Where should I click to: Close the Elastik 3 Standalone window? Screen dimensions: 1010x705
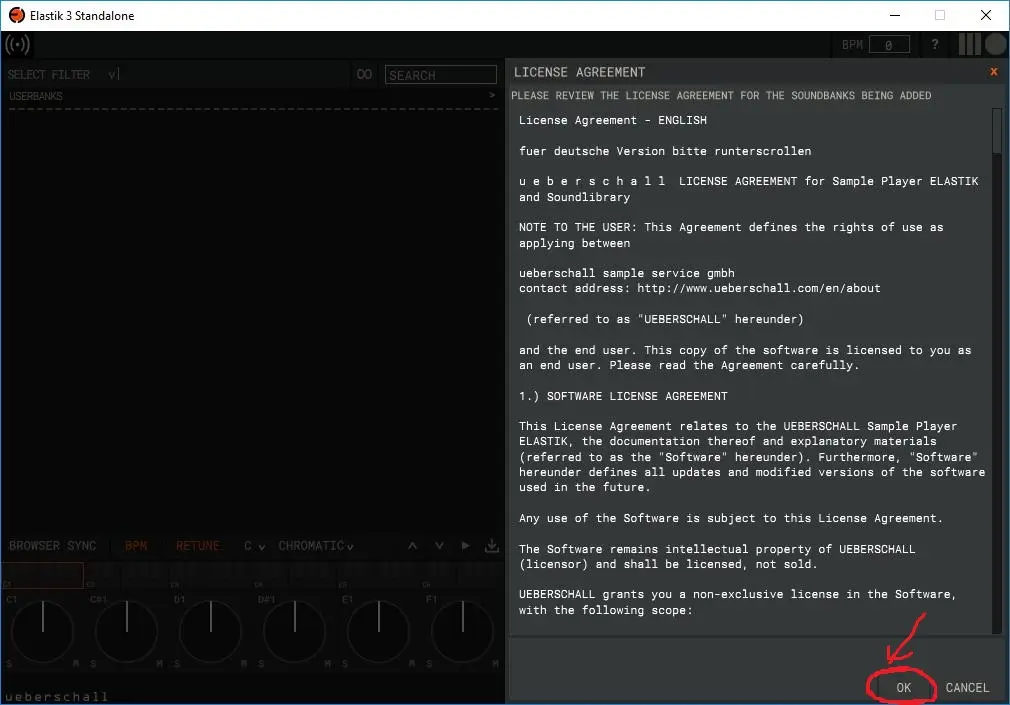(986, 15)
